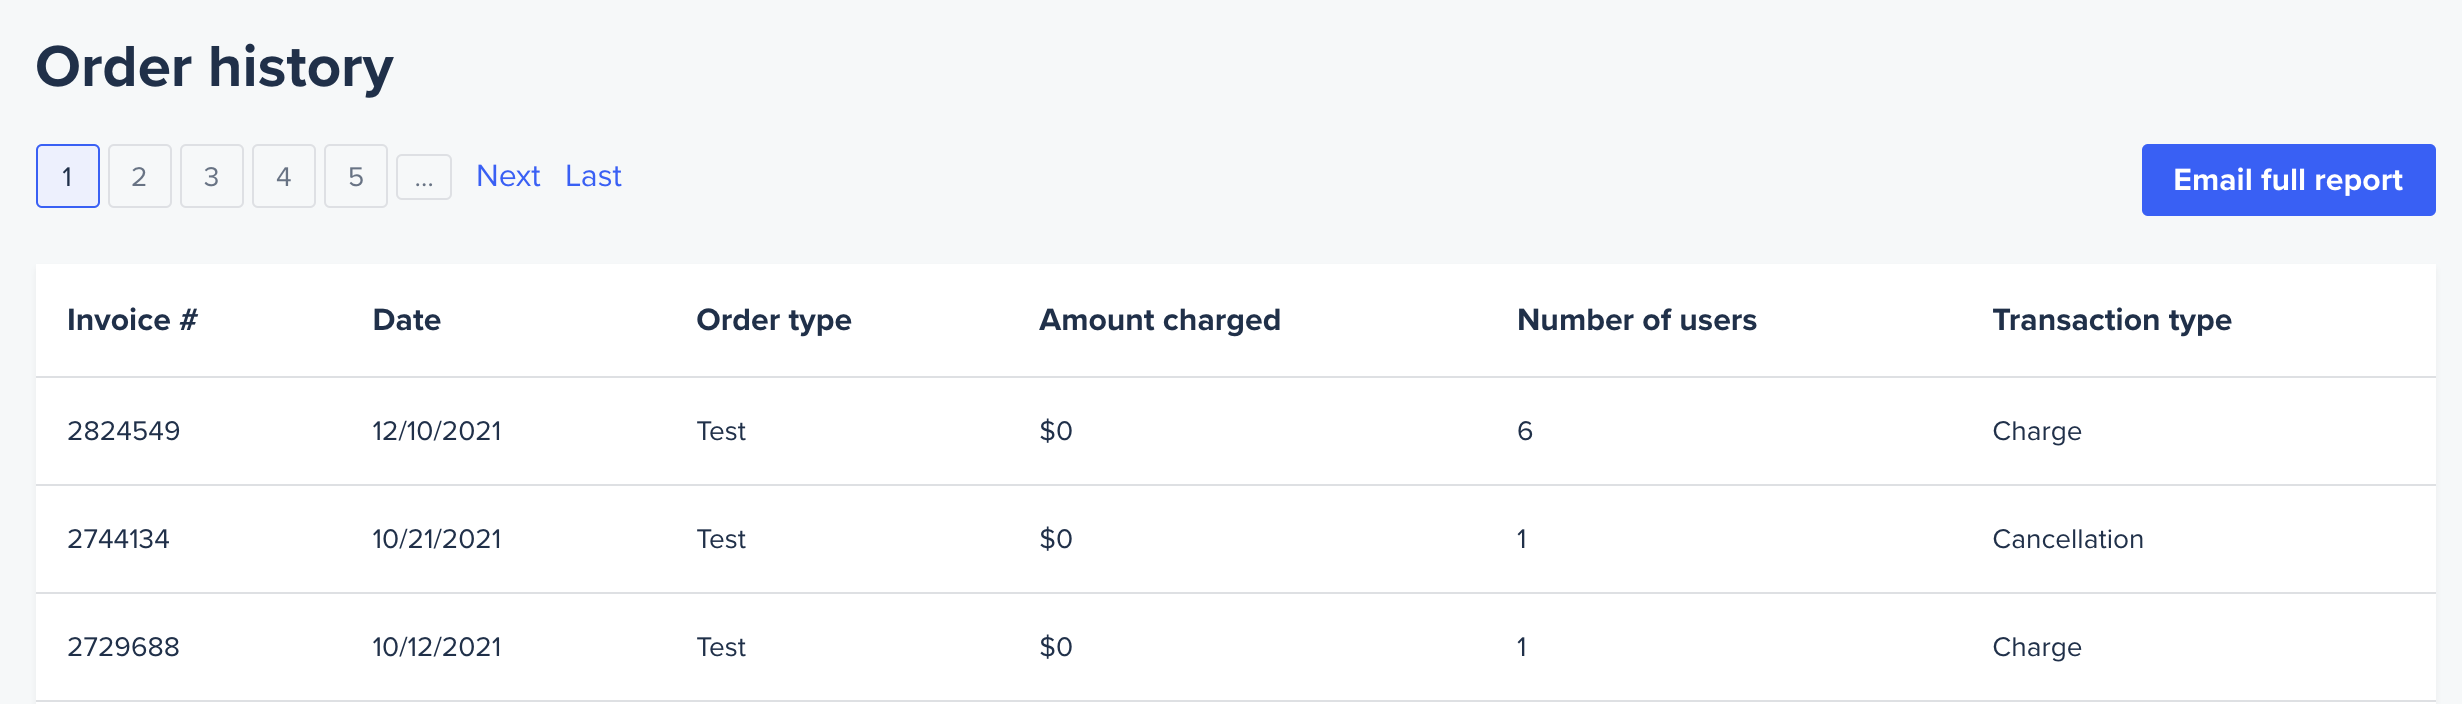
Task: Select invoice number 2824549
Action: pos(124,431)
